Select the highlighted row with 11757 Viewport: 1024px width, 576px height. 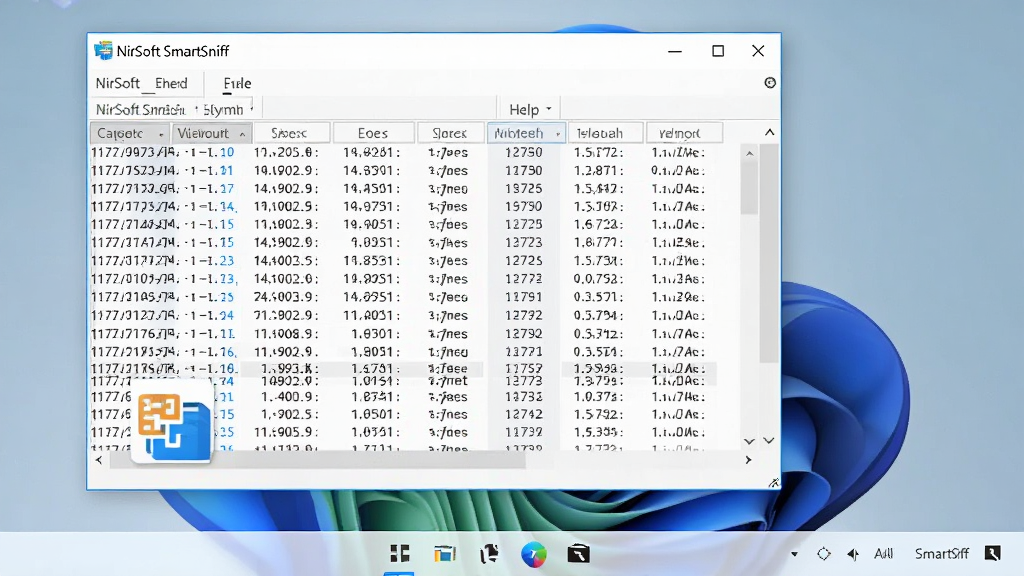point(404,369)
